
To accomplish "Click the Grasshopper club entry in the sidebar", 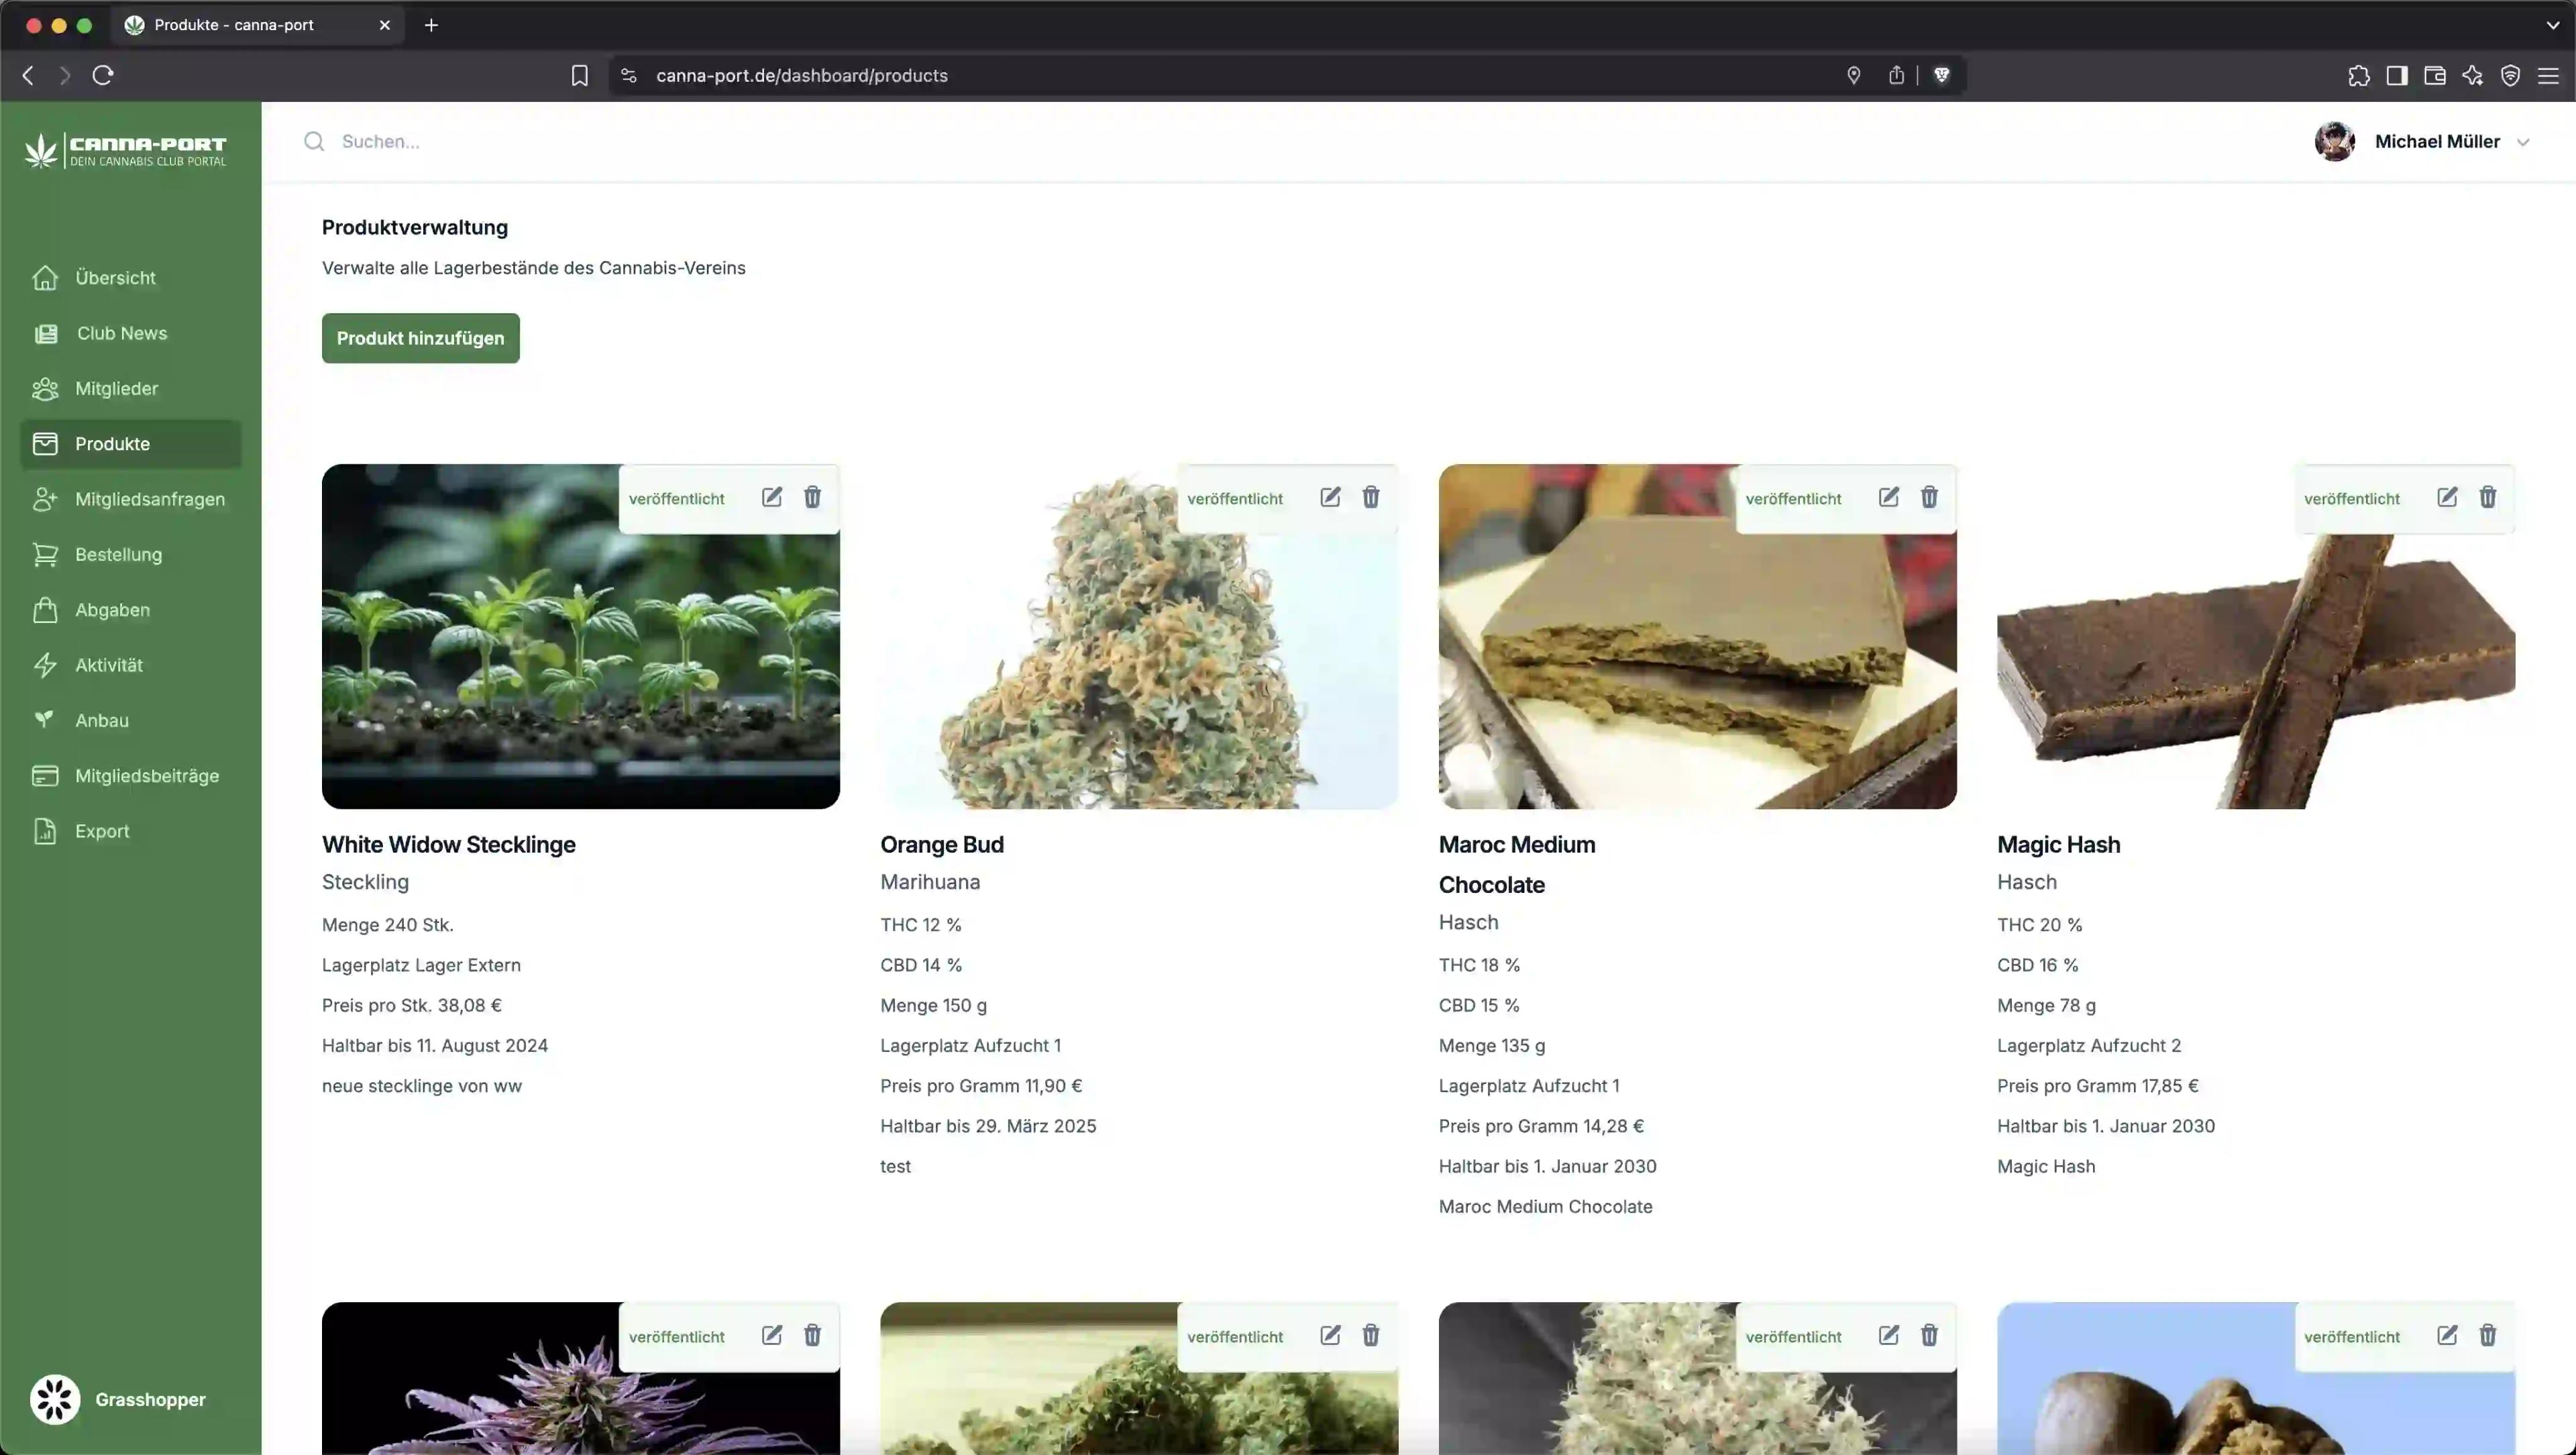I will 119,1399.
